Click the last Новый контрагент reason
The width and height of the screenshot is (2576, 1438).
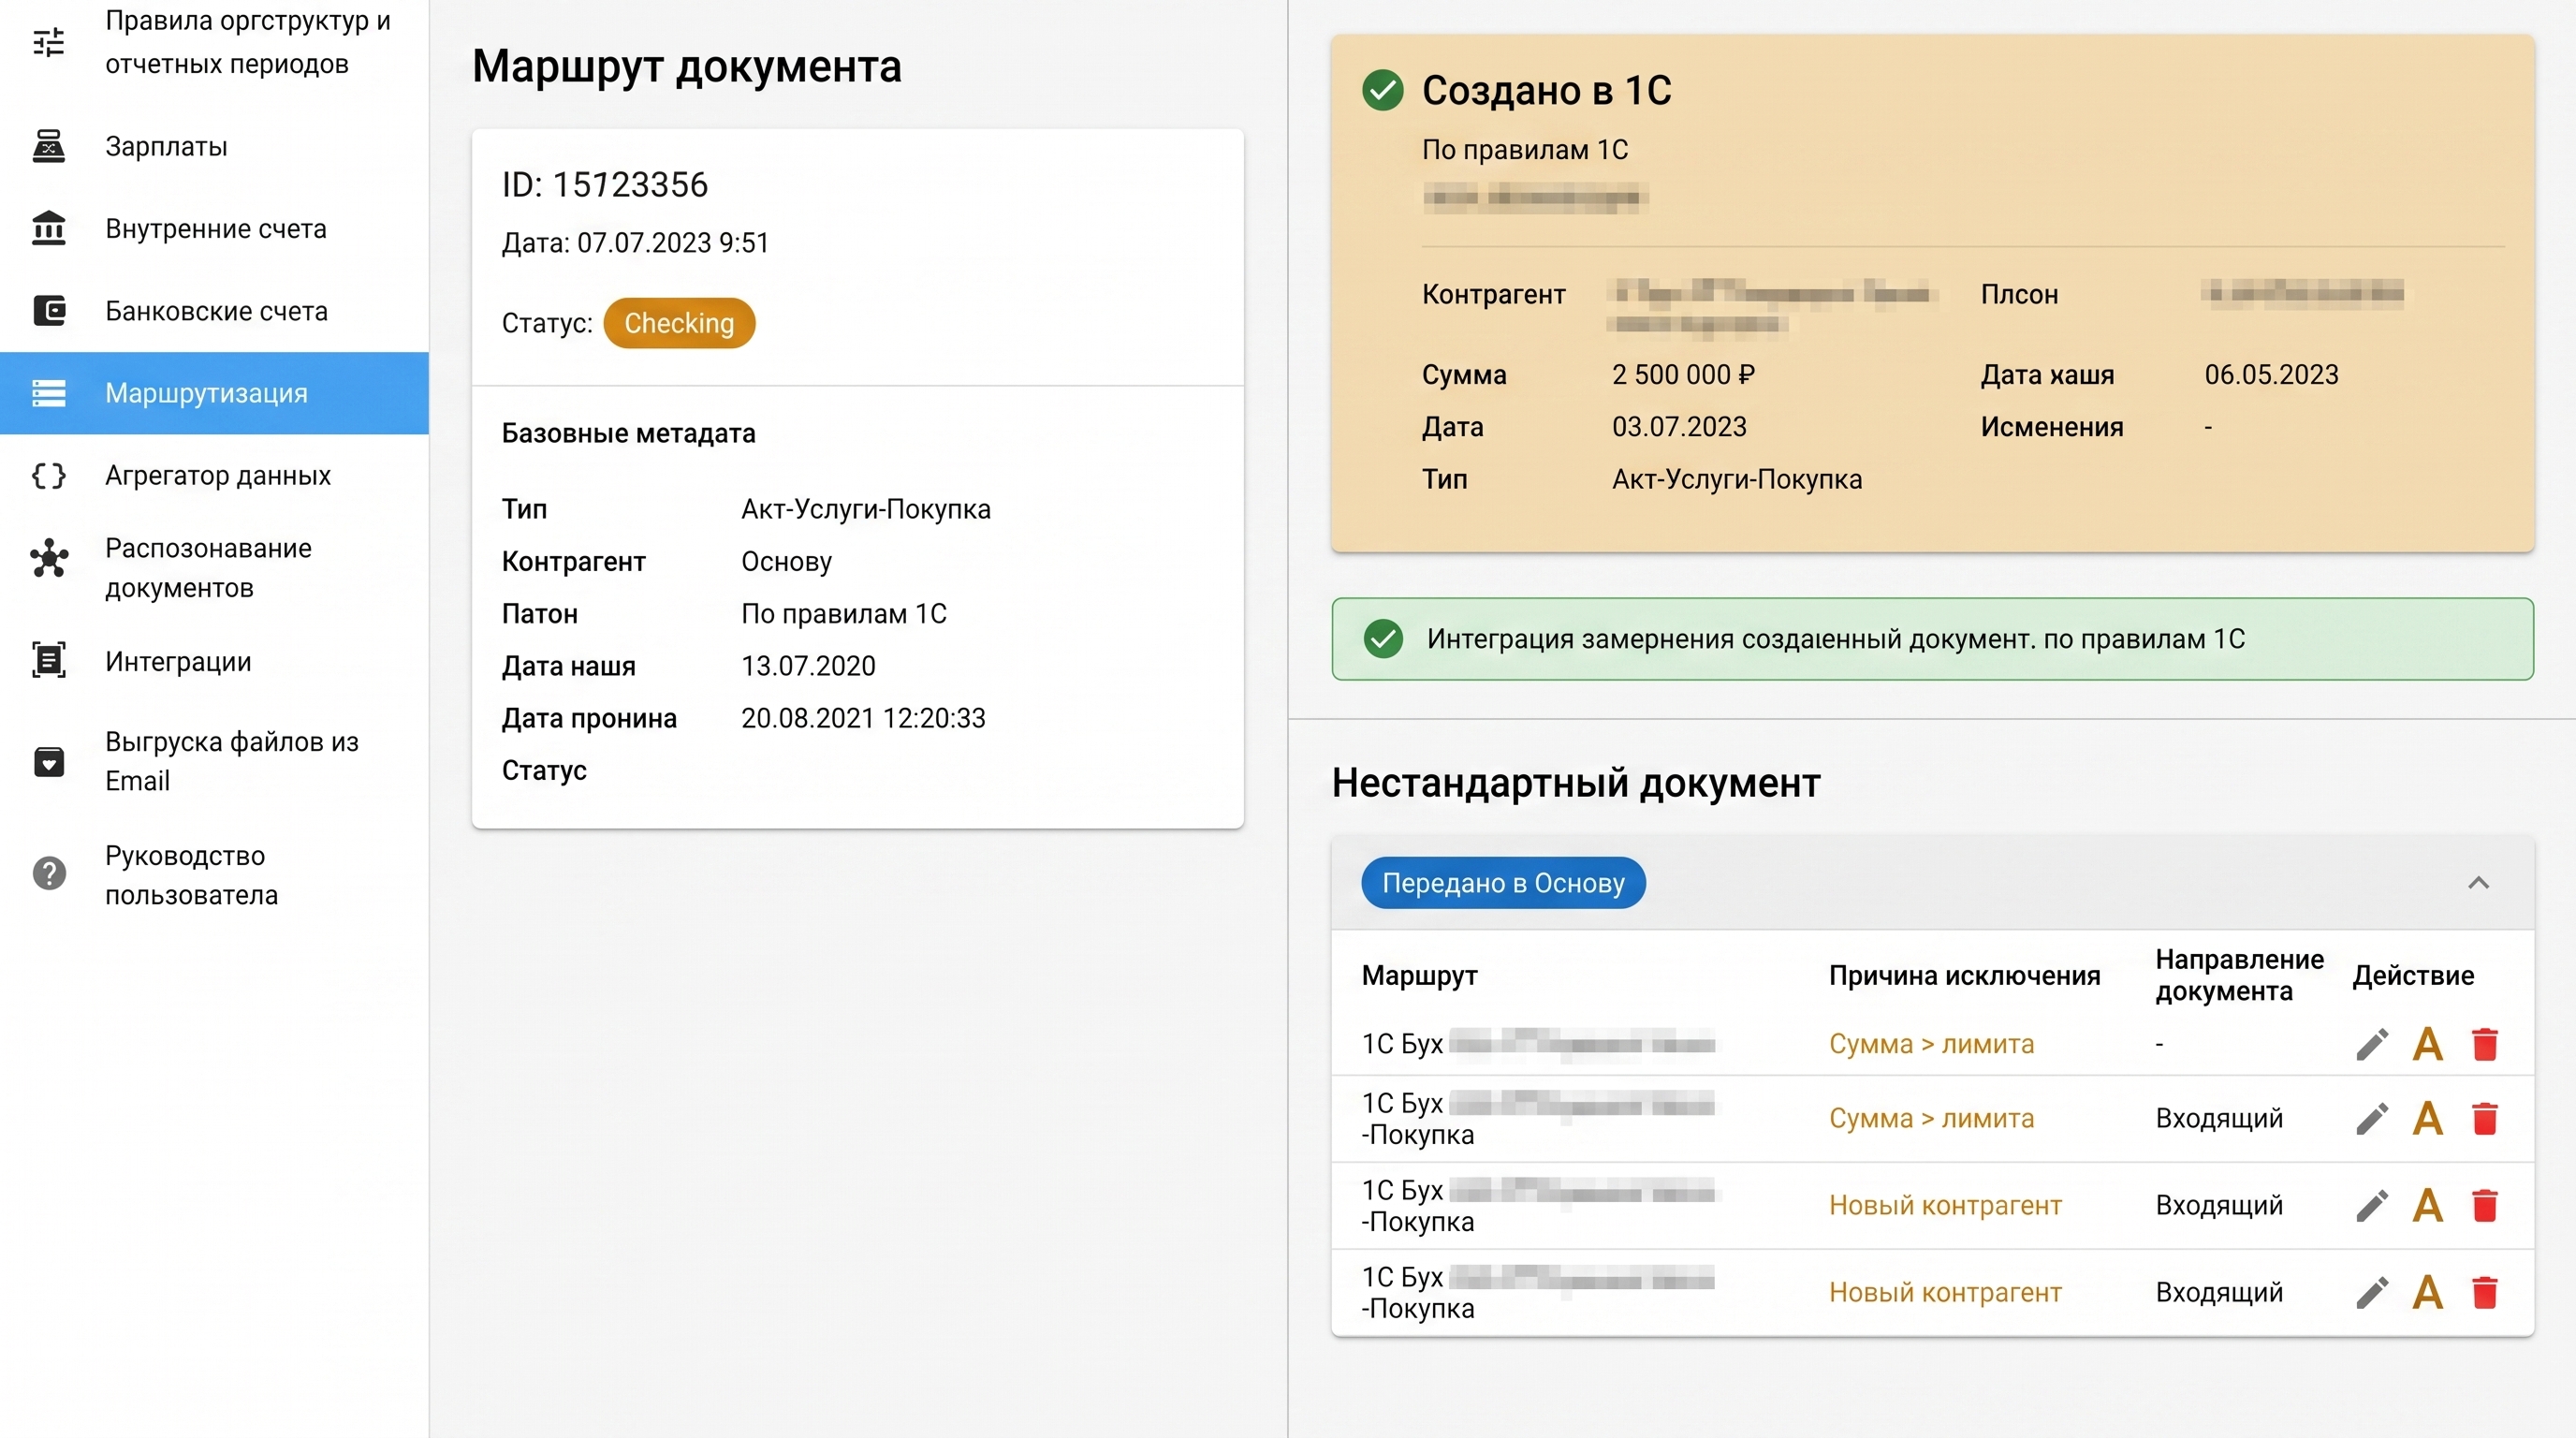pos(1945,1292)
